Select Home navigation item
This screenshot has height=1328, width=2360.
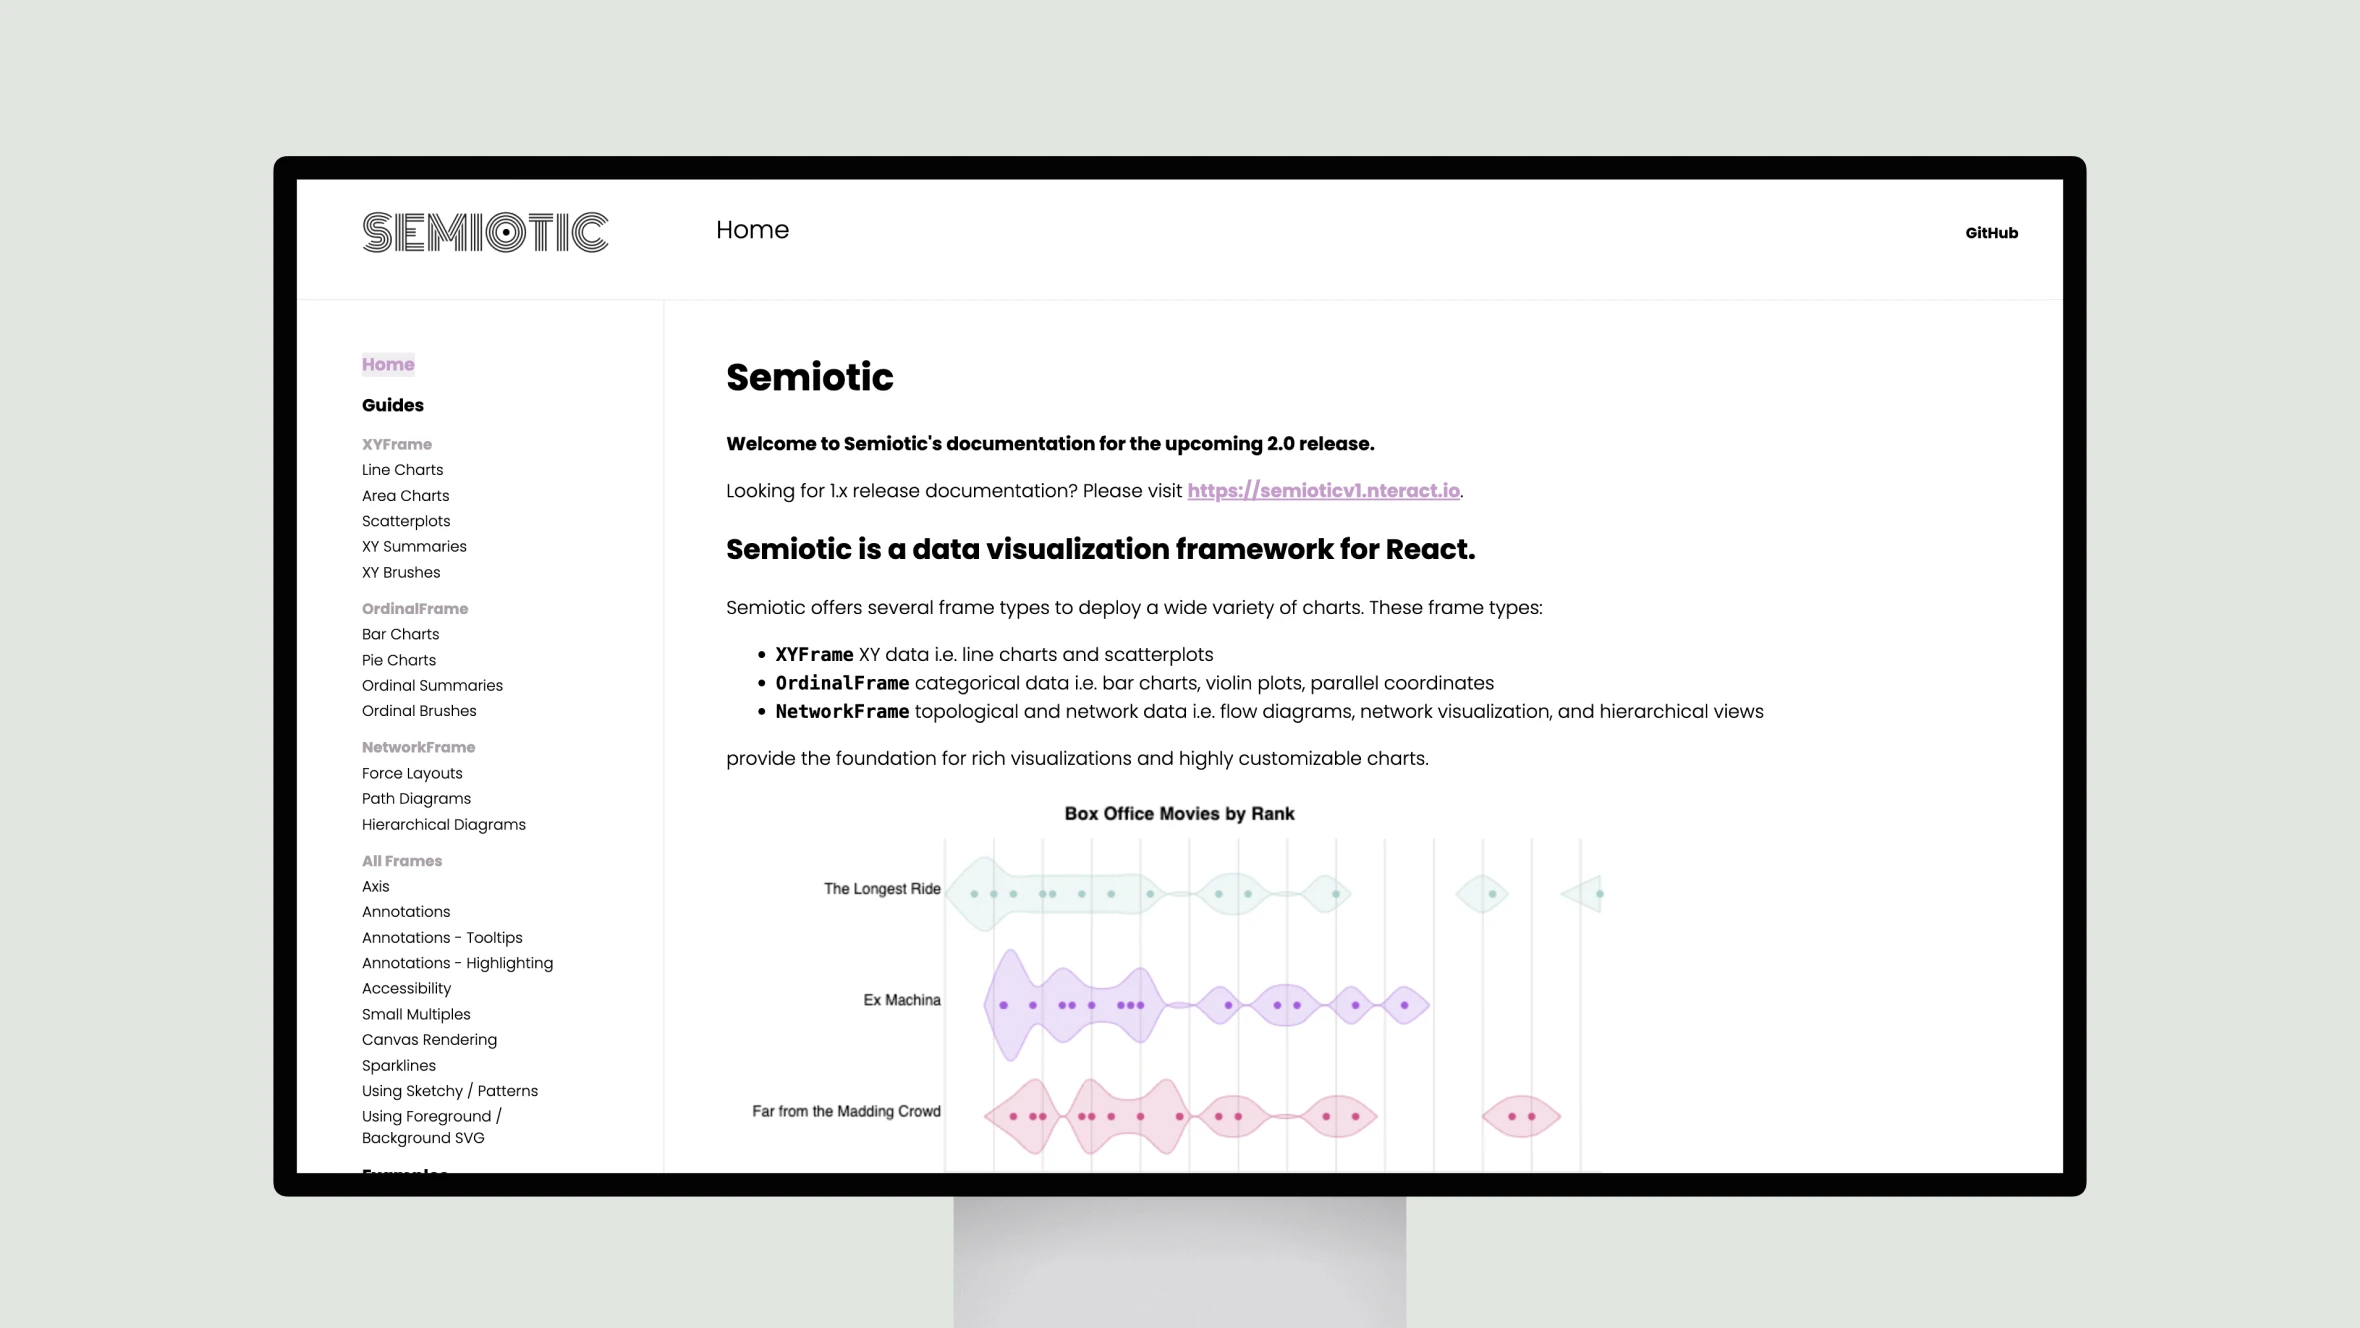(387, 363)
